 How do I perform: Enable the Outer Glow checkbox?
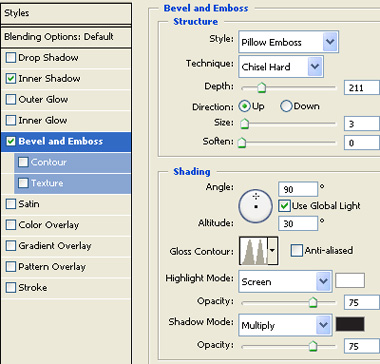11,100
